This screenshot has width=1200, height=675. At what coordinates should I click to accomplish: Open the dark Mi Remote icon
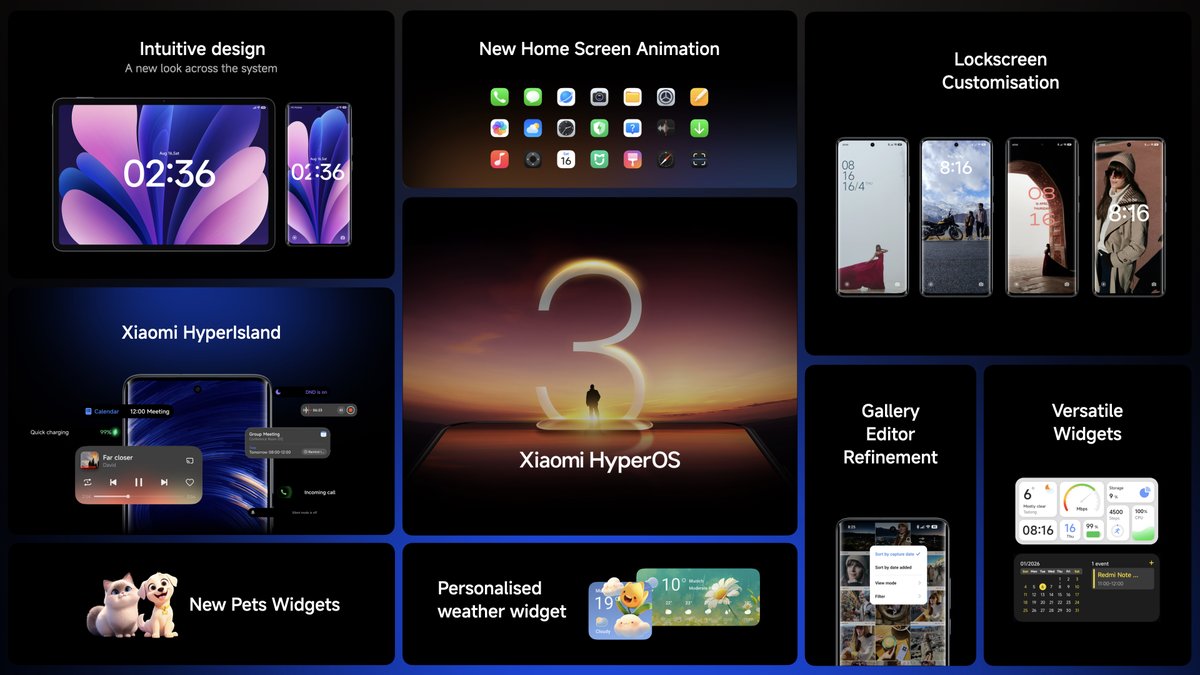point(533,159)
